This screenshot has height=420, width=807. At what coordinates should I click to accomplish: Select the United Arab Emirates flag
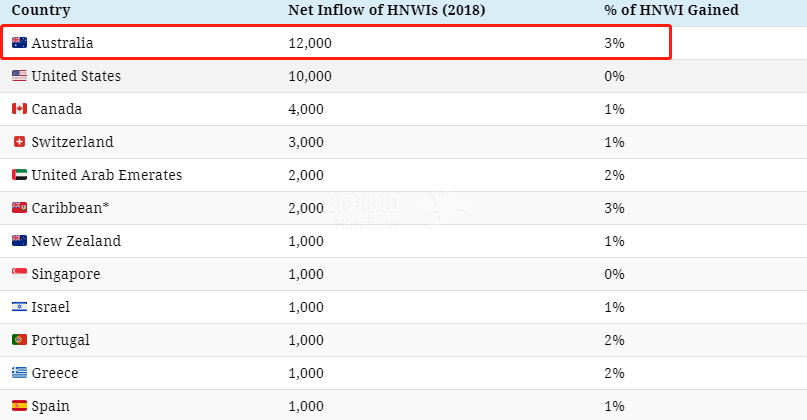(x=19, y=175)
